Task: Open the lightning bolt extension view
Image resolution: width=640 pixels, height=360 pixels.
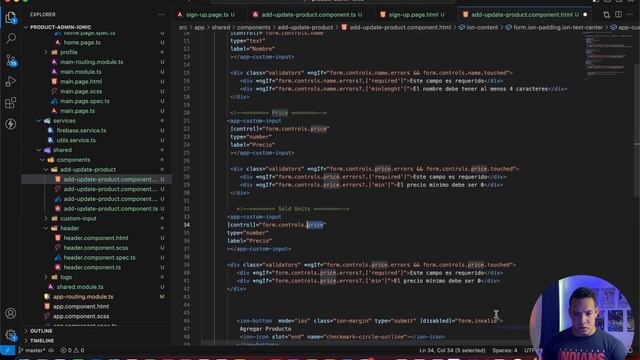Action: [x=11, y=124]
